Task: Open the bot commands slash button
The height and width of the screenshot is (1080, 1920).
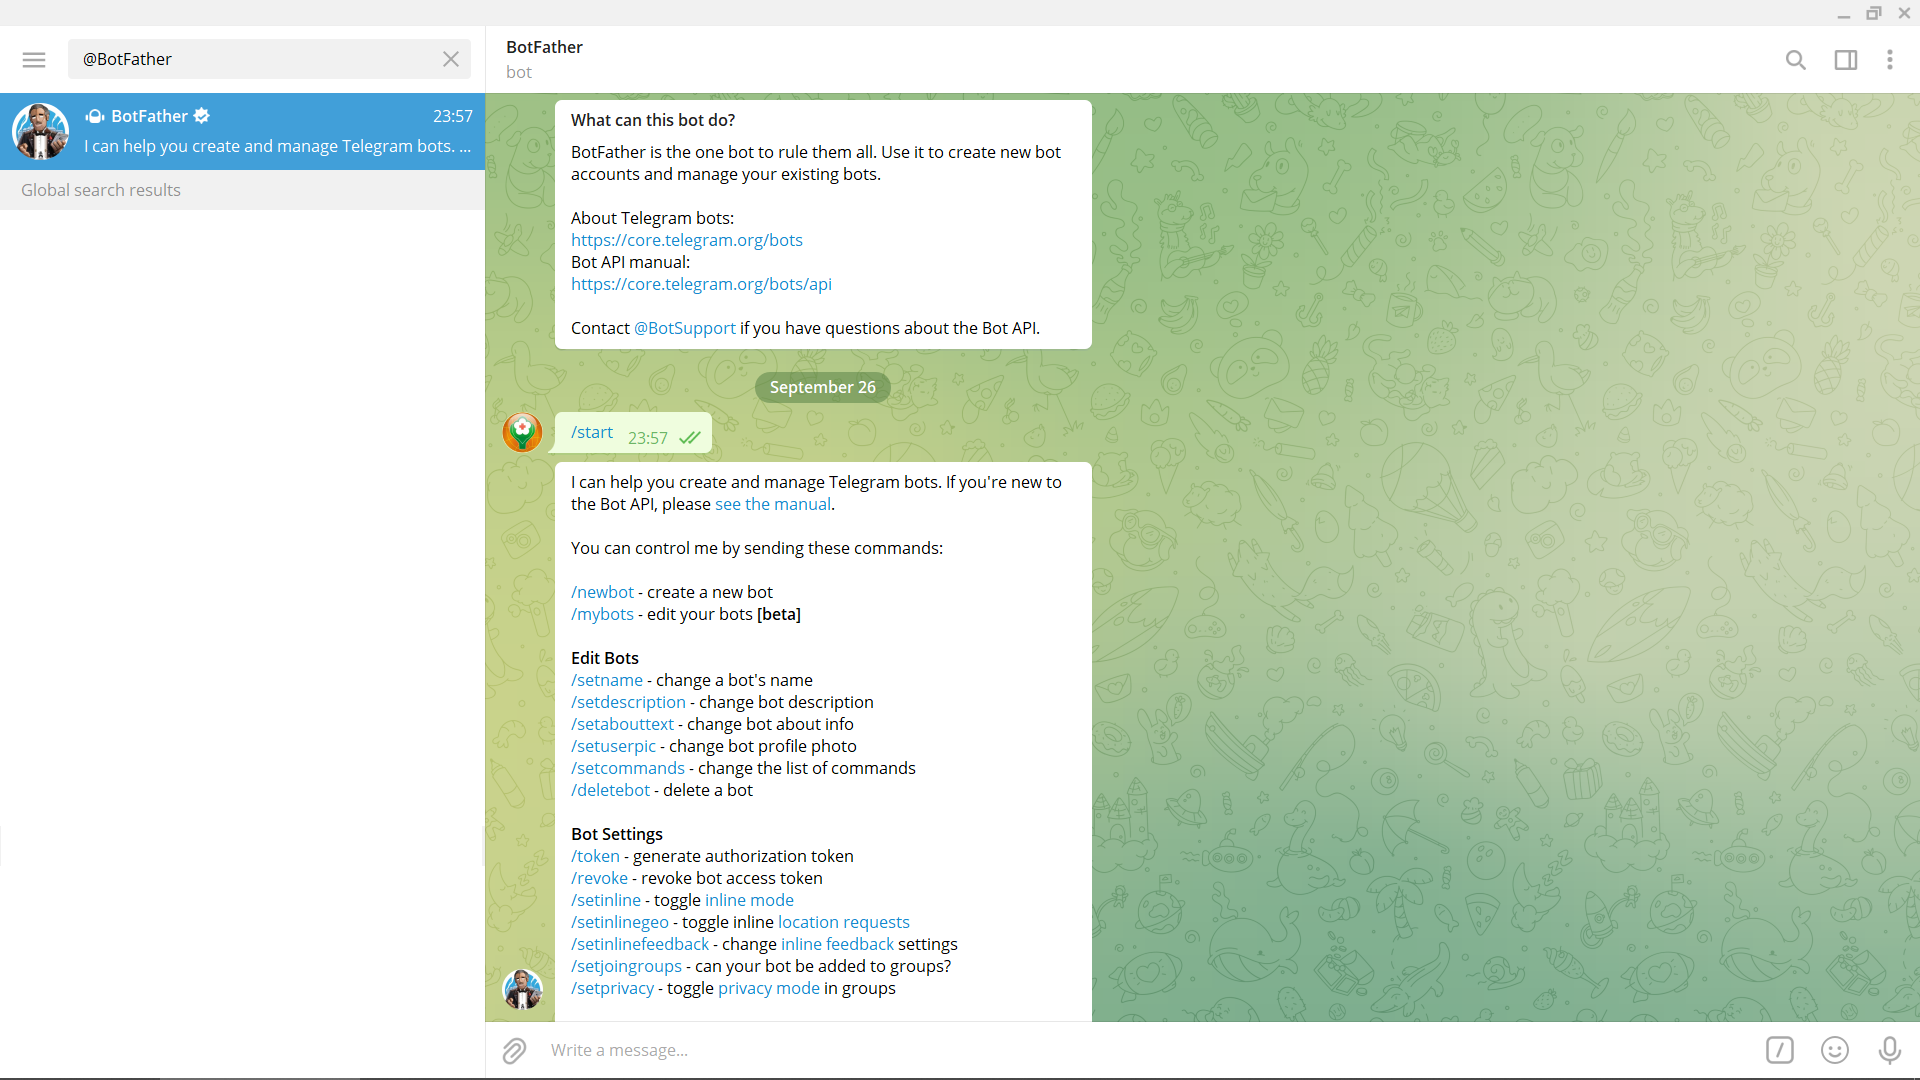Action: [1779, 1050]
